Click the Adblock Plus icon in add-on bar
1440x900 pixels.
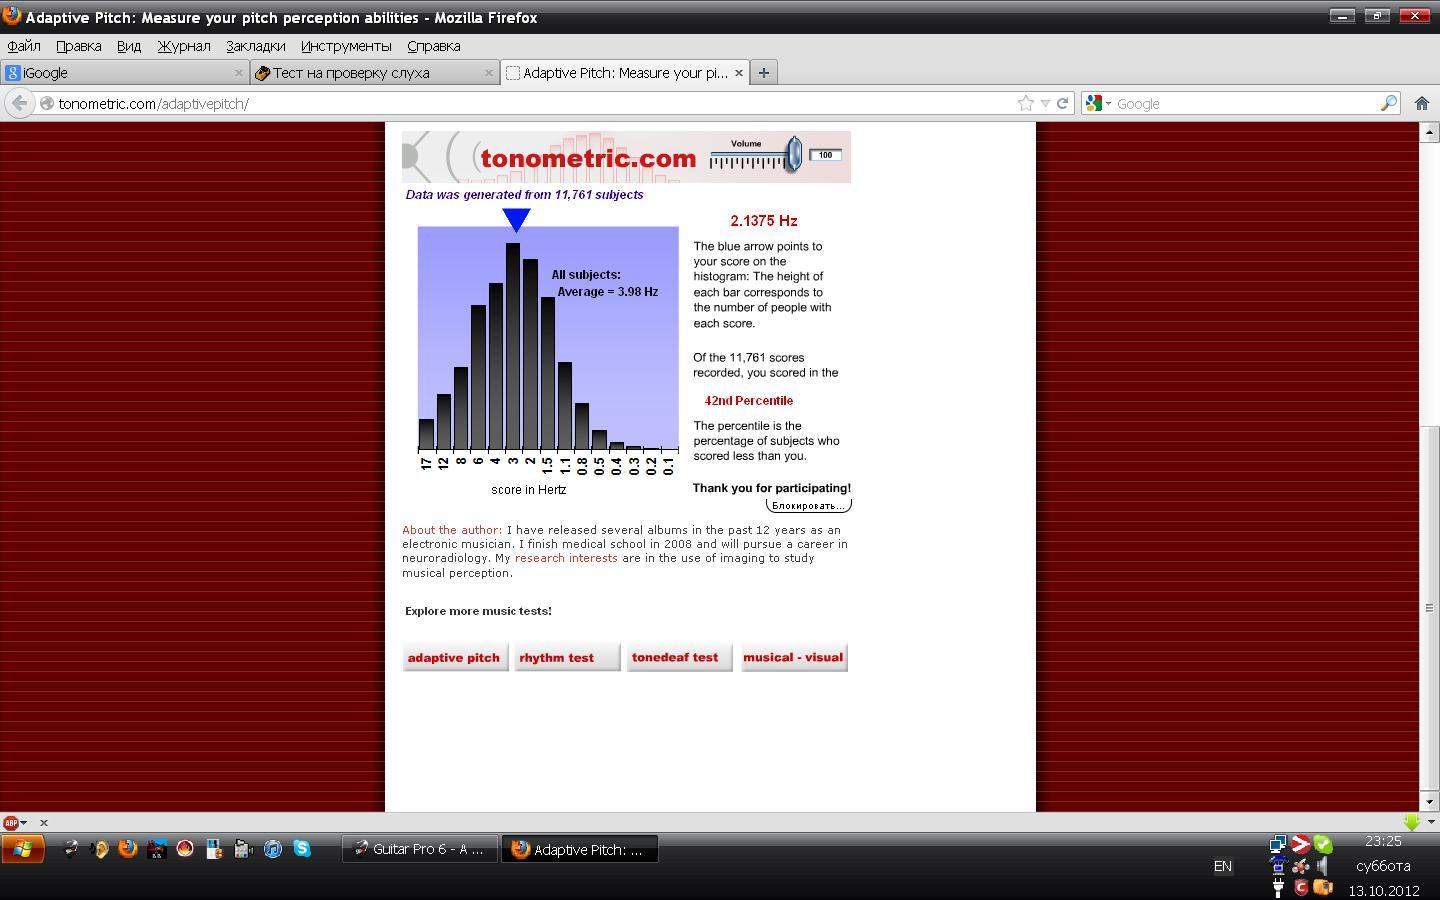coord(11,822)
